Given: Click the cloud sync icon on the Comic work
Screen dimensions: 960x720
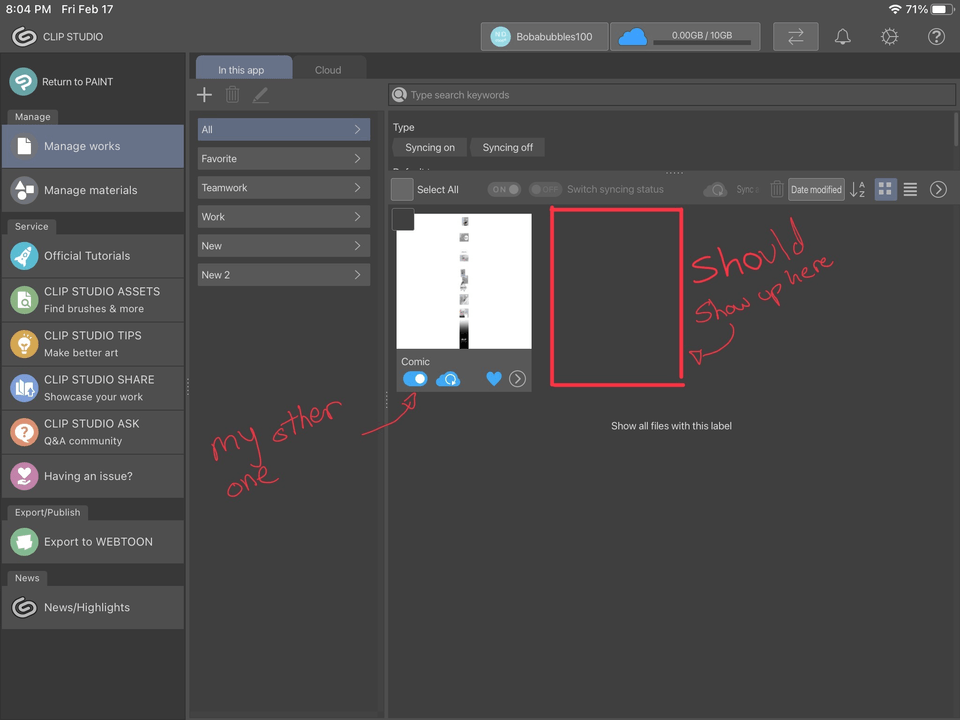Looking at the screenshot, I should coord(448,379).
